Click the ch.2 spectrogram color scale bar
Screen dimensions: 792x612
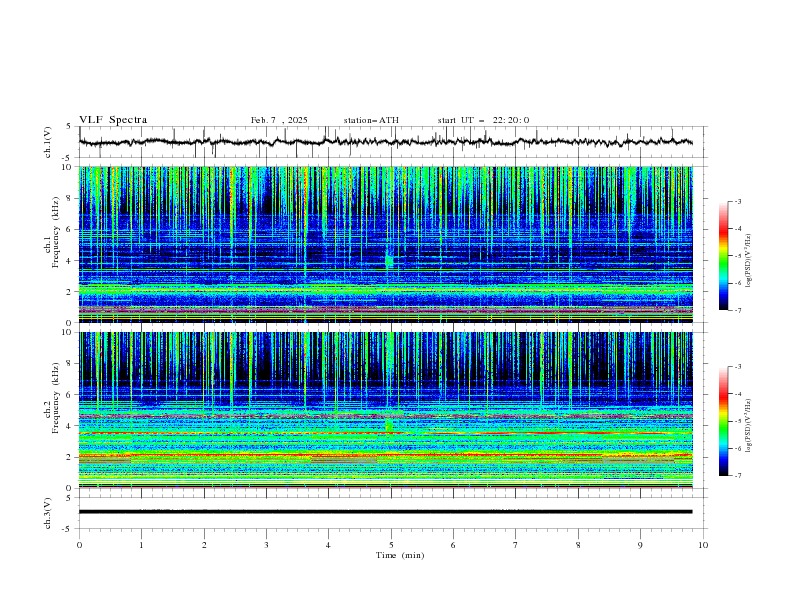[x=724, y=421]
